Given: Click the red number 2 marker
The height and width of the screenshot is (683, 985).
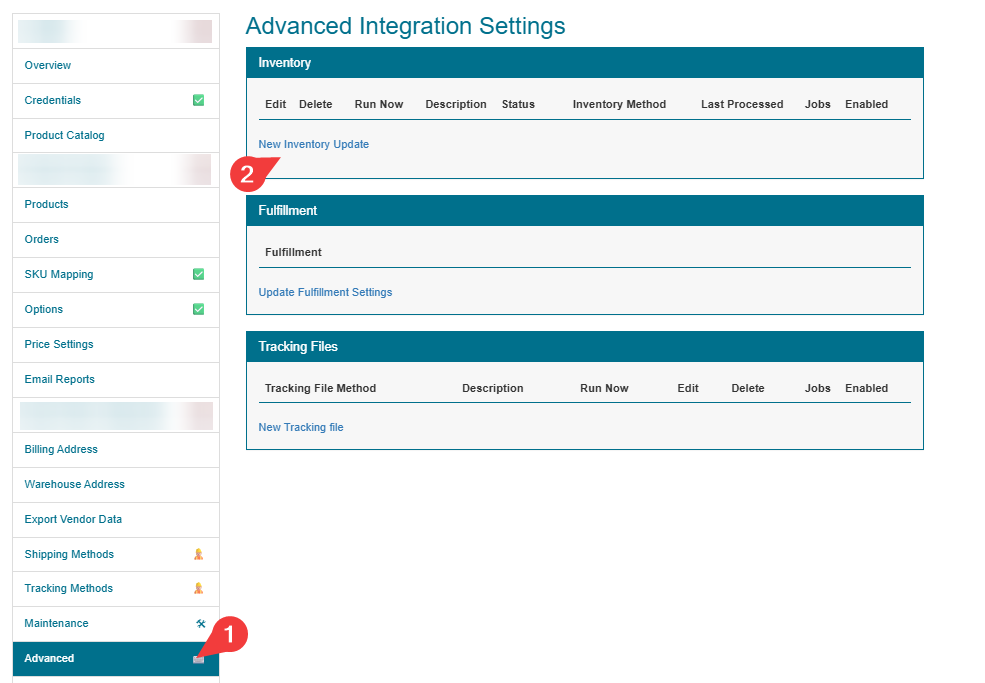Looking at the screenshot, I should tap(246, 174).
